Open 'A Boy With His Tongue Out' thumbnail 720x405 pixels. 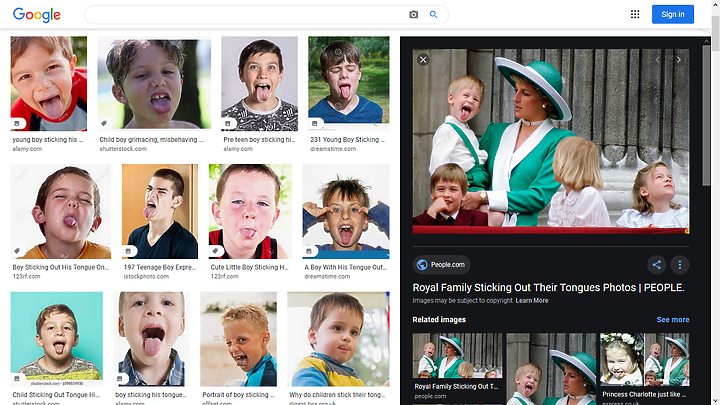[x=346, y=211]
